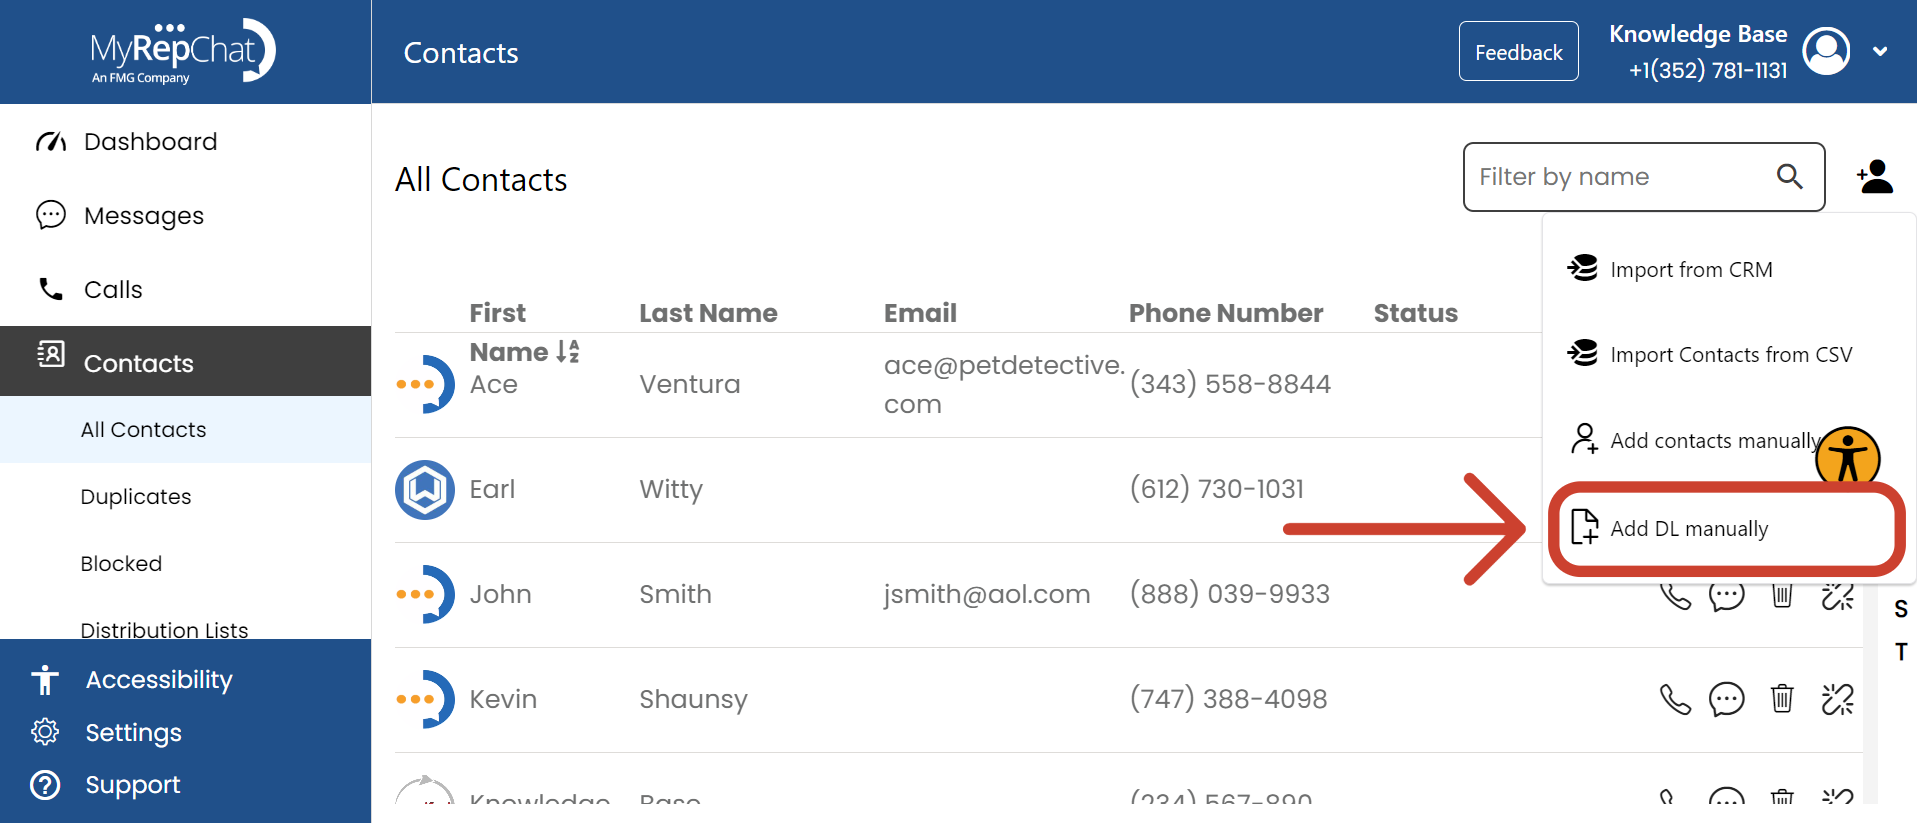1917x823 pixels.
Task: Select Import Contacts from CSV option
Action: pyautogui.click(x=1731, y=354)
